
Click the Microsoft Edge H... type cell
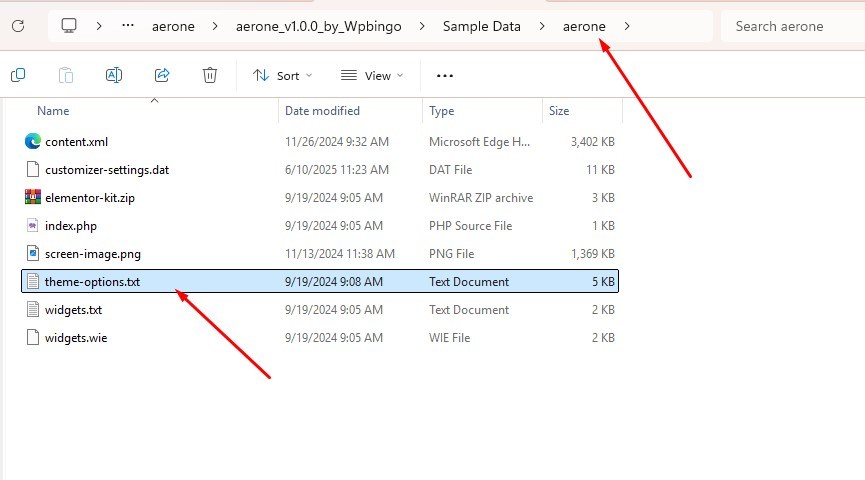coord(479,142)
